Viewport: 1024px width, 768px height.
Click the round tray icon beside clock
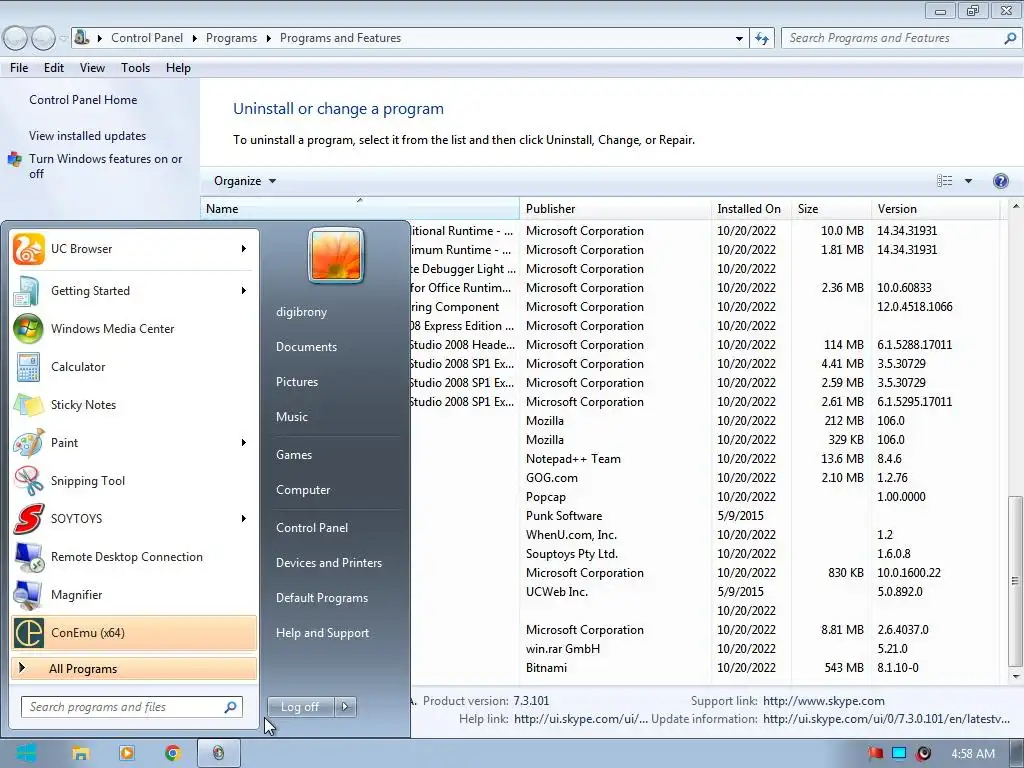(923, 754)
